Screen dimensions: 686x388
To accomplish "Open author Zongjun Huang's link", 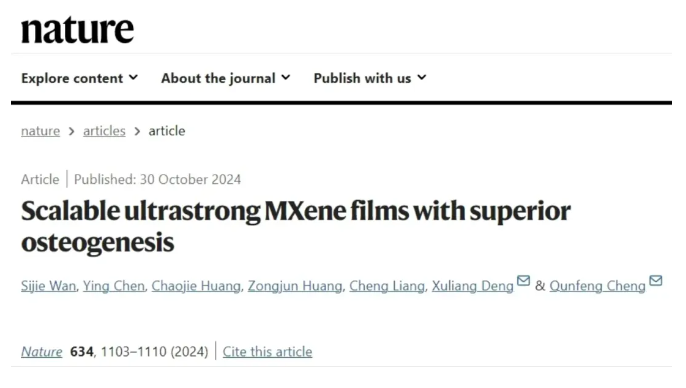I will pos(295,286).
